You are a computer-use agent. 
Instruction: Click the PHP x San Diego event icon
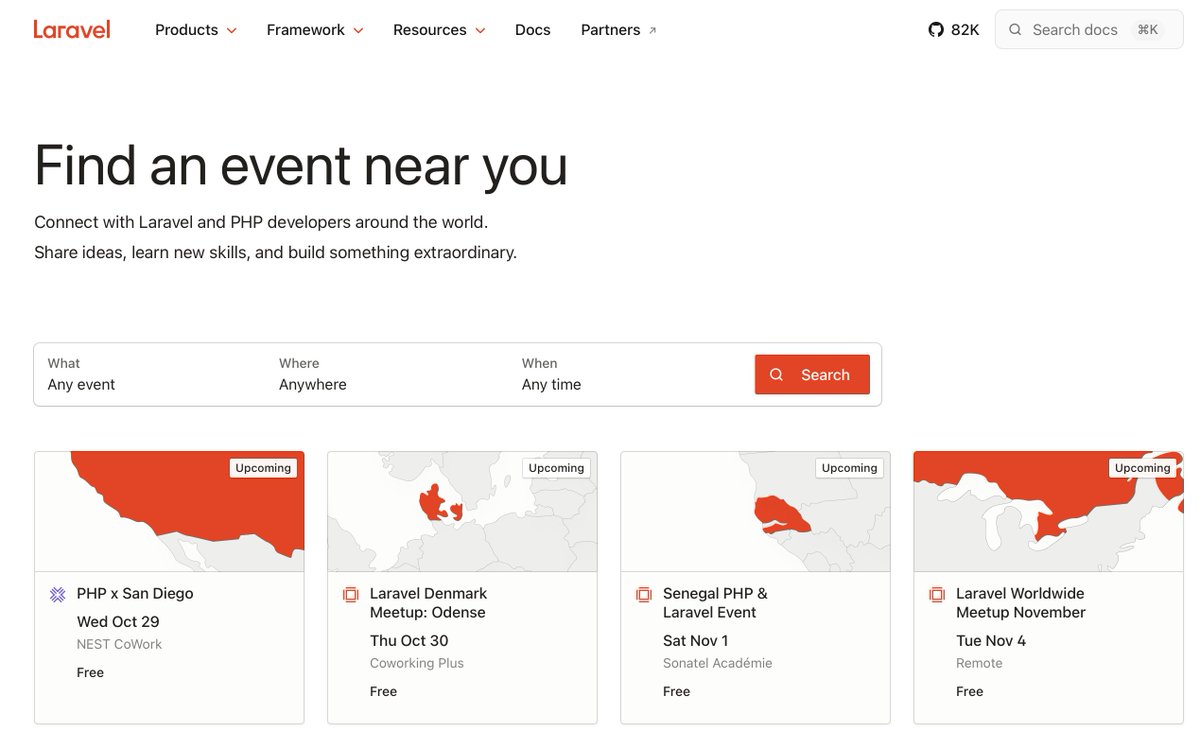click(x=58, y=595)
